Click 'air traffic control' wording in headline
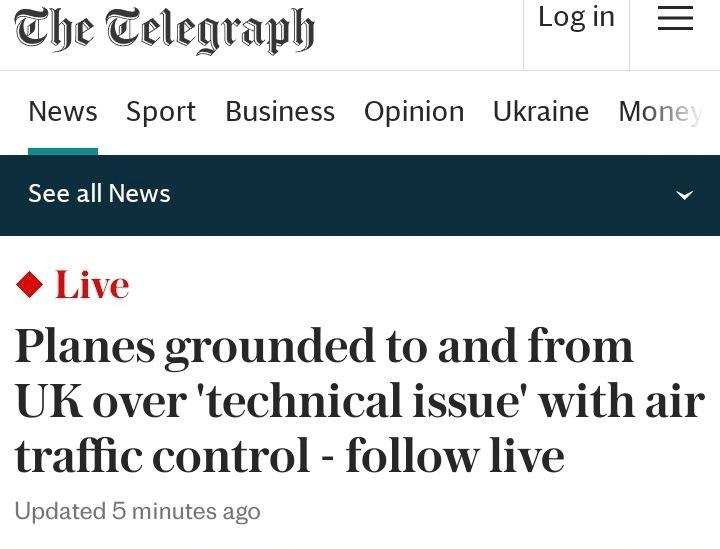720x549 pixels. click(x=160, y=456)
